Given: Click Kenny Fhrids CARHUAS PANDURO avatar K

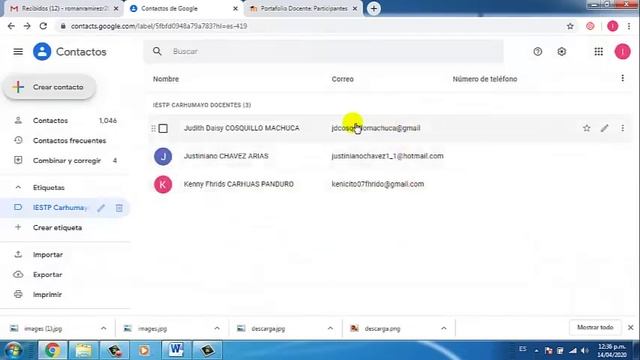Looking at the screenshot, I should click(x=163, y=184).
